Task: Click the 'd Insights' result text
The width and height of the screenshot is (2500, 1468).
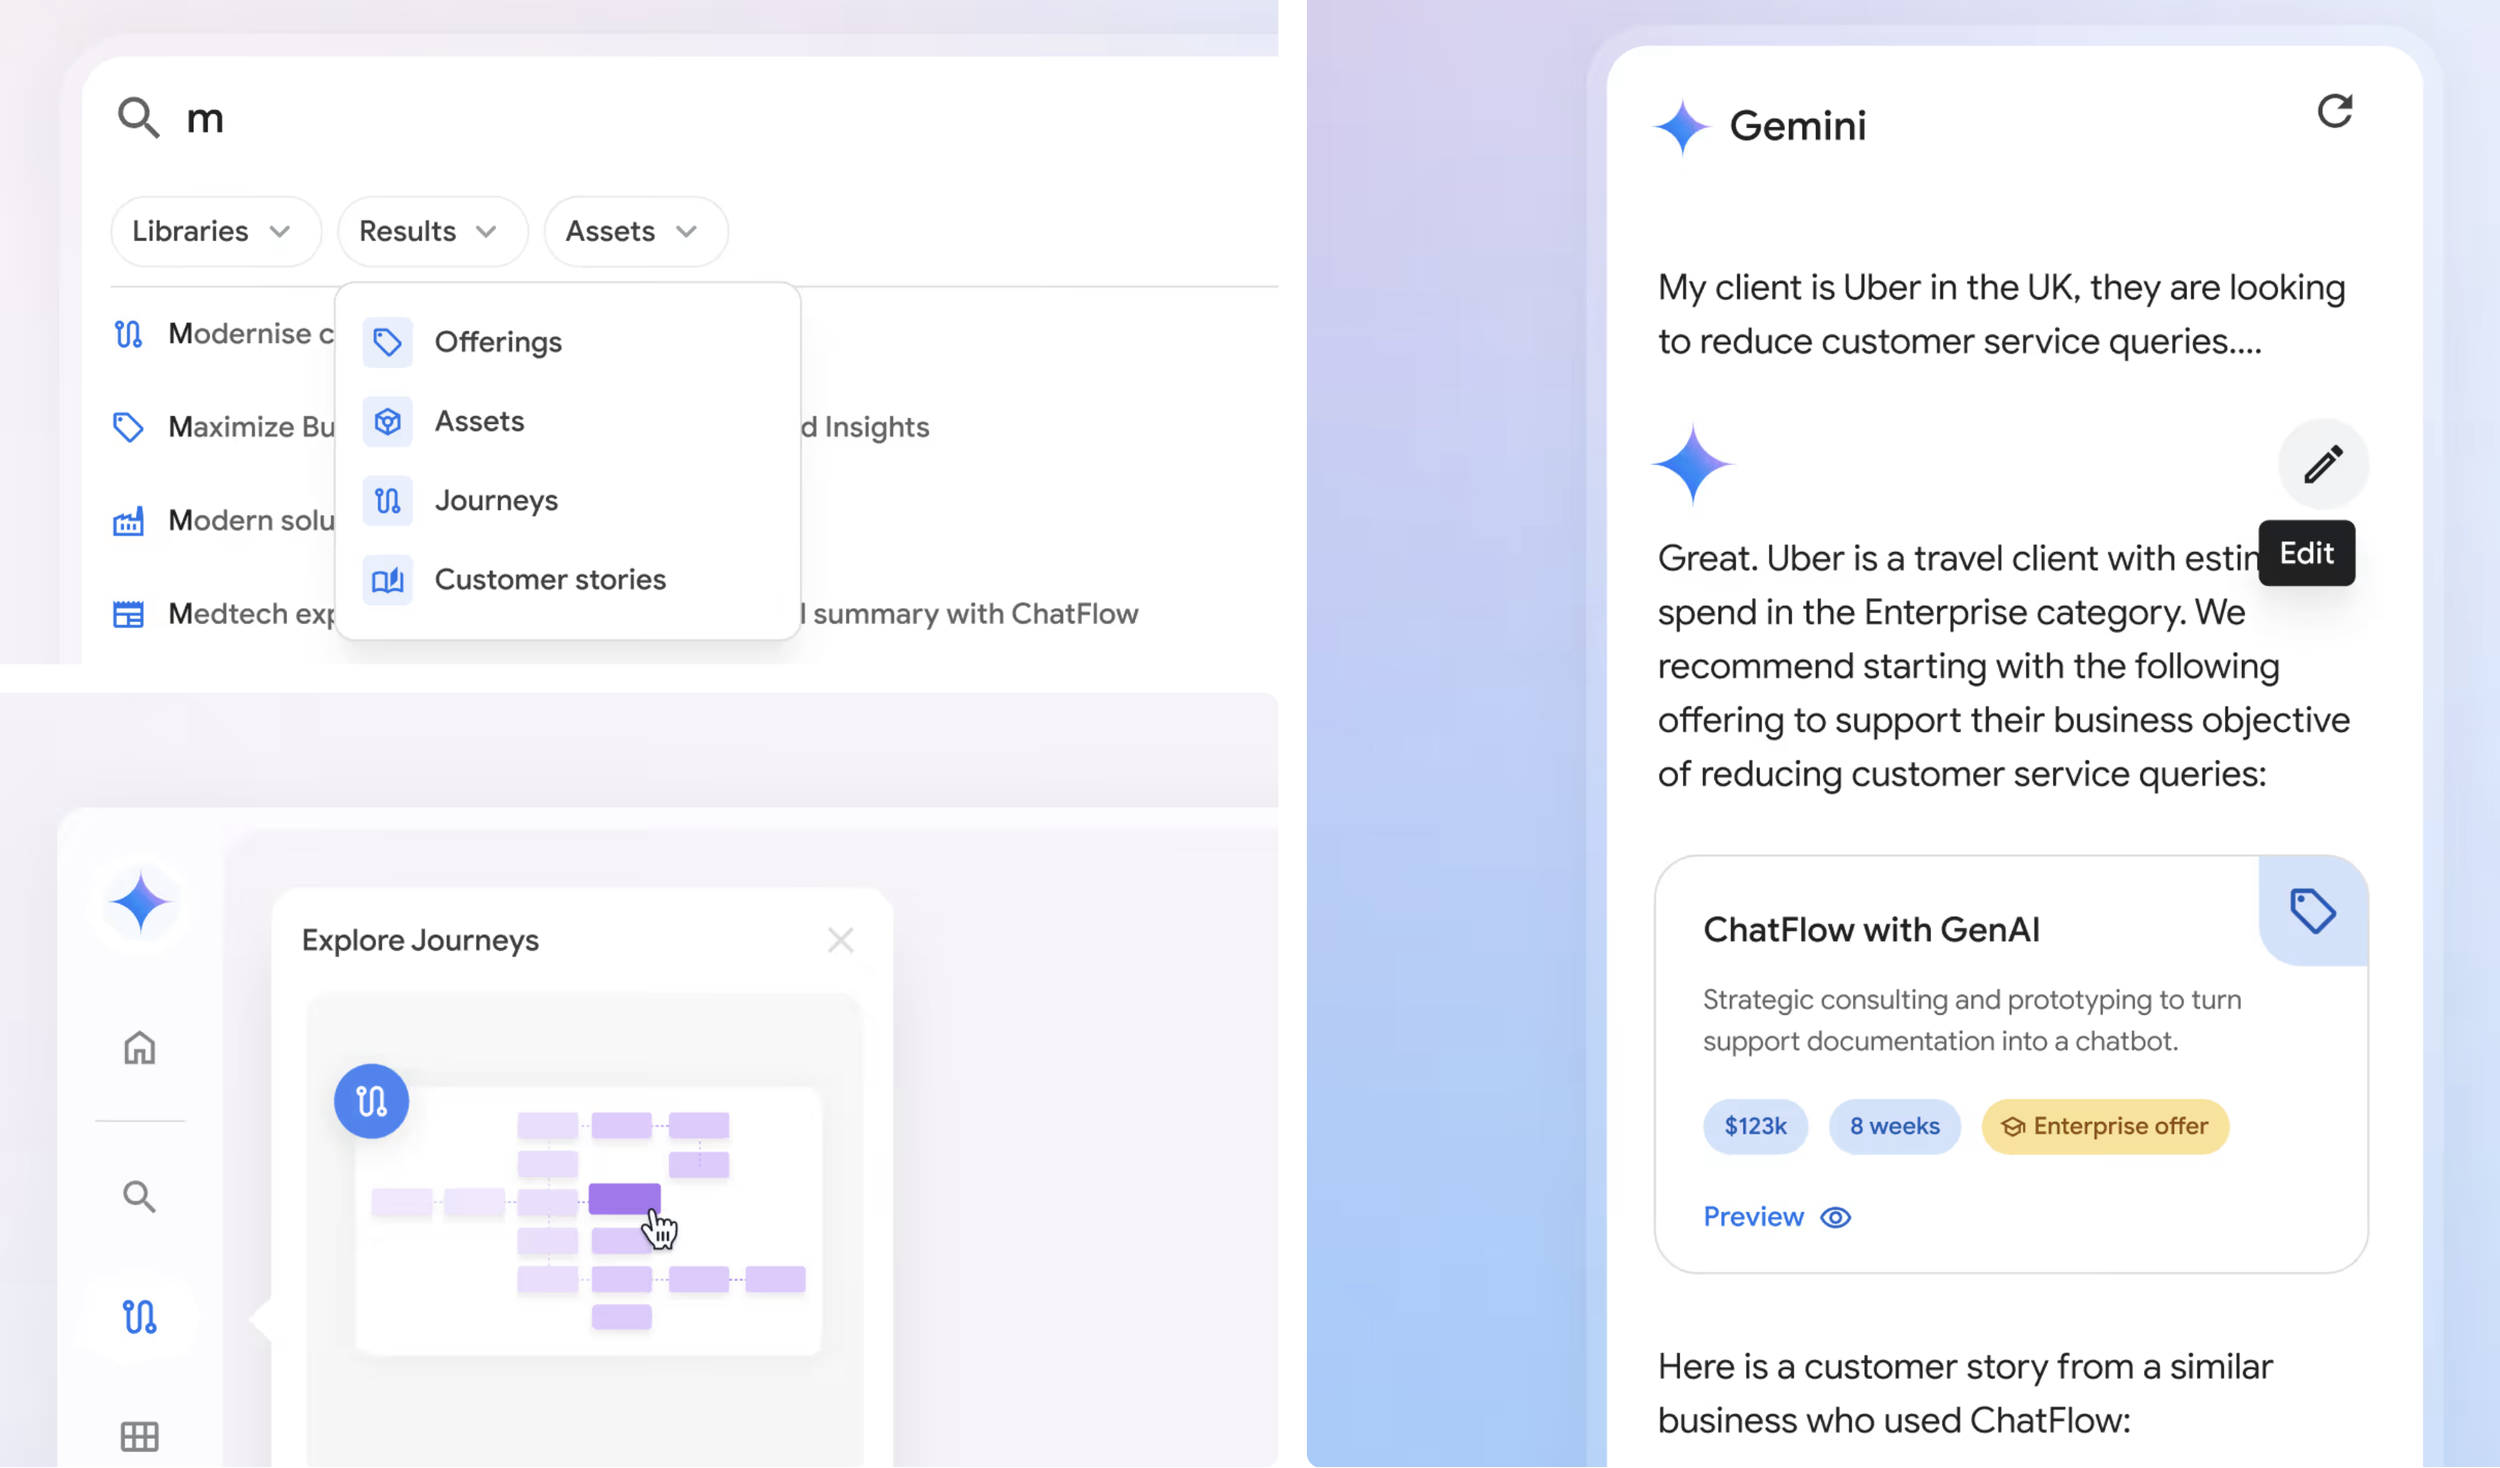Action: (865, 427)
